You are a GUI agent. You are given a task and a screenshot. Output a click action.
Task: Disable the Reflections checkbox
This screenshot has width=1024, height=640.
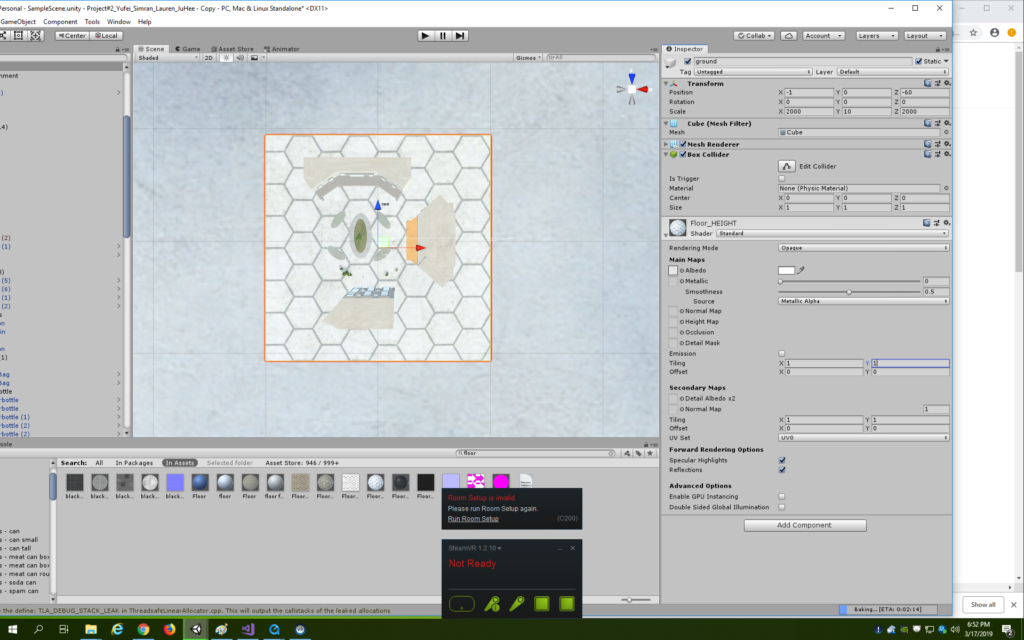click(x=782, y=470)
